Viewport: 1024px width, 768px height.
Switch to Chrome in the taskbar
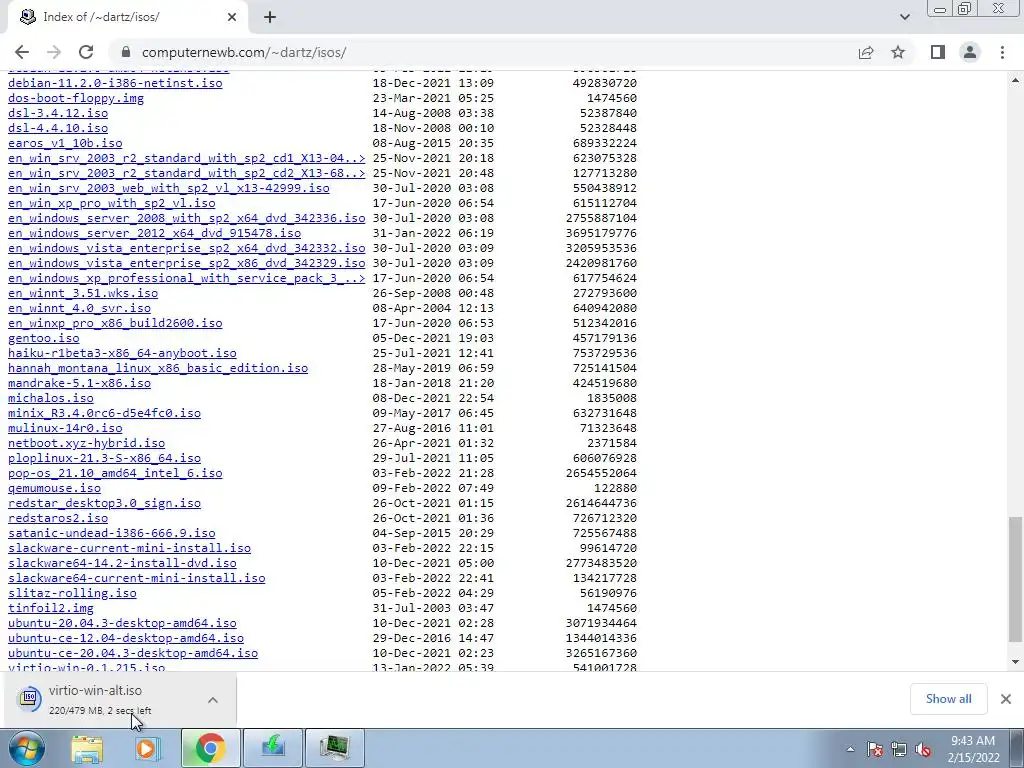pyautogui.click(x=210, y=748)
